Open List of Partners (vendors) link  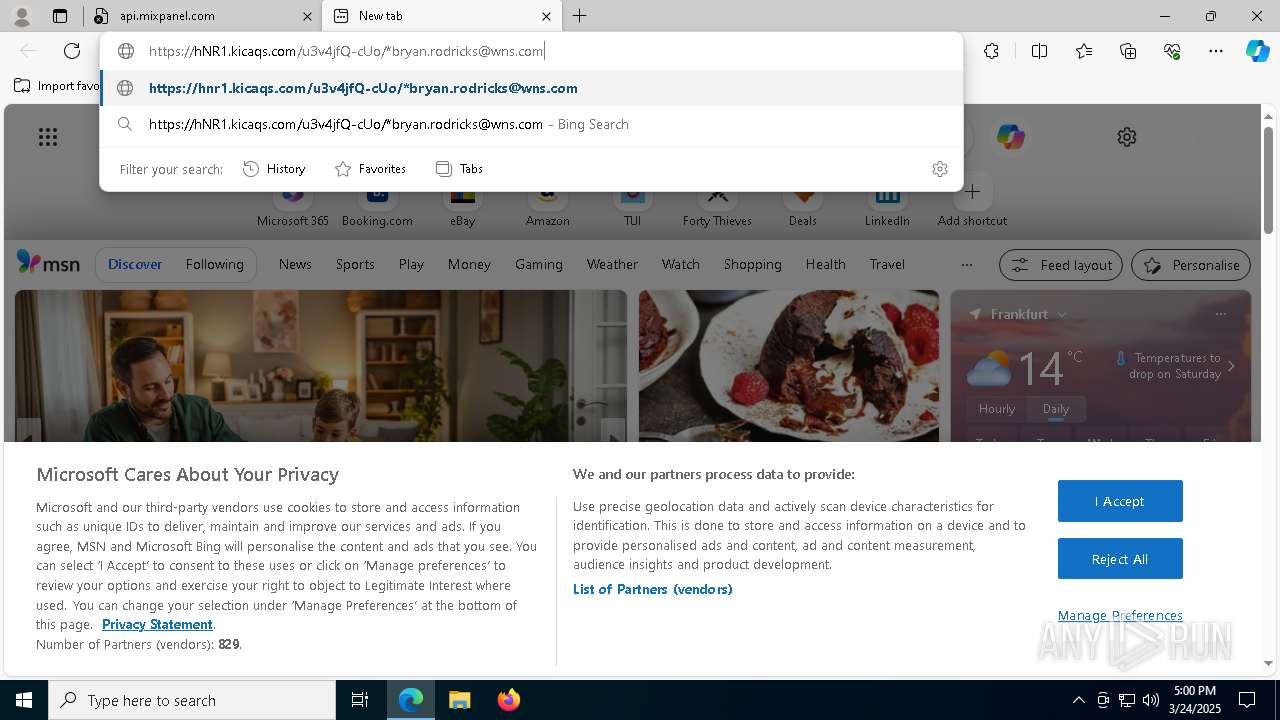[x=652, y=590]
